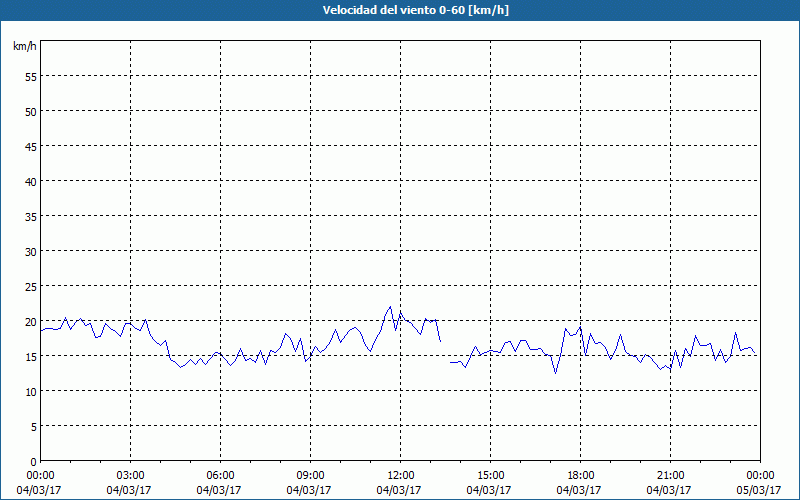Click the "06:00" time axis label
Viewport: 800px width, 500px height.
click(x=220, y=476)
